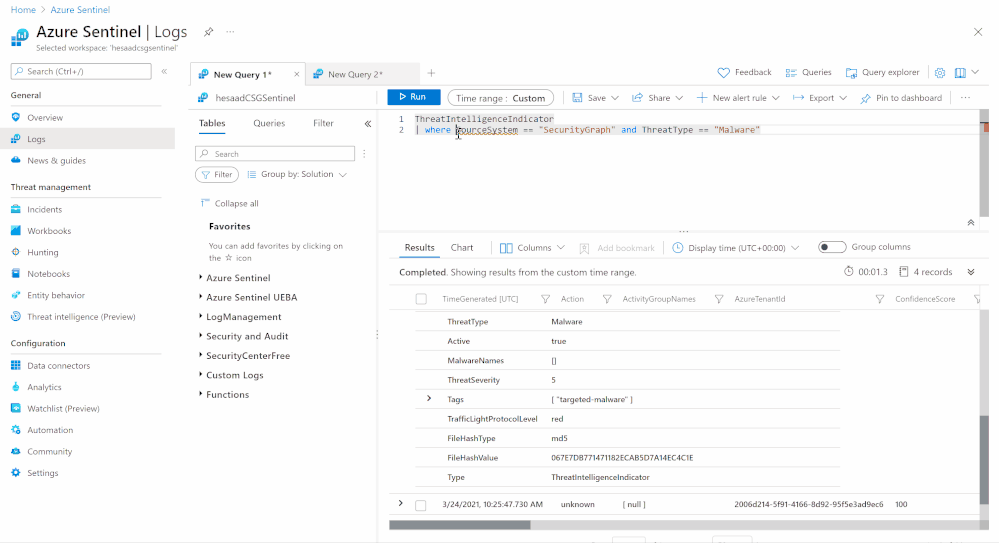Go to the Hunting section
999x543 pixels.
tap(42, 252)
